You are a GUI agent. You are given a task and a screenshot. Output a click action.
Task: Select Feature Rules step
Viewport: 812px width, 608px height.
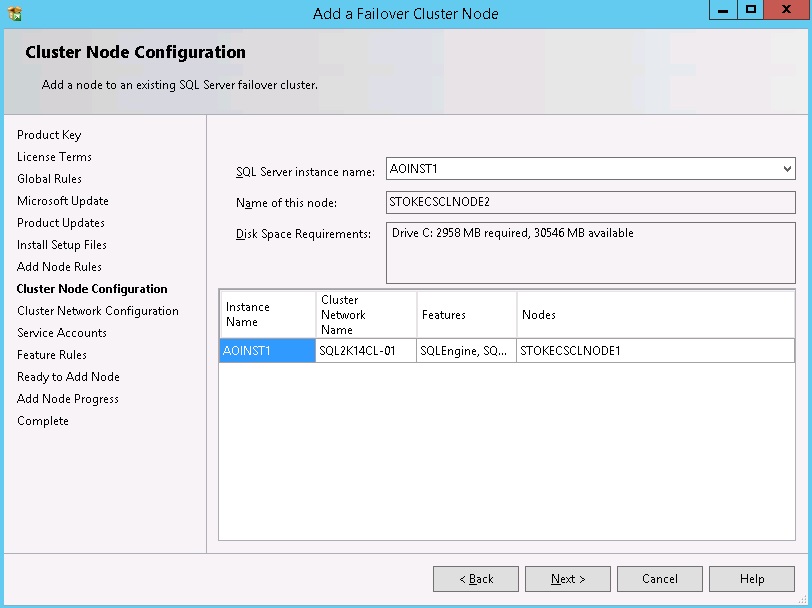click(x=52, y=355)
